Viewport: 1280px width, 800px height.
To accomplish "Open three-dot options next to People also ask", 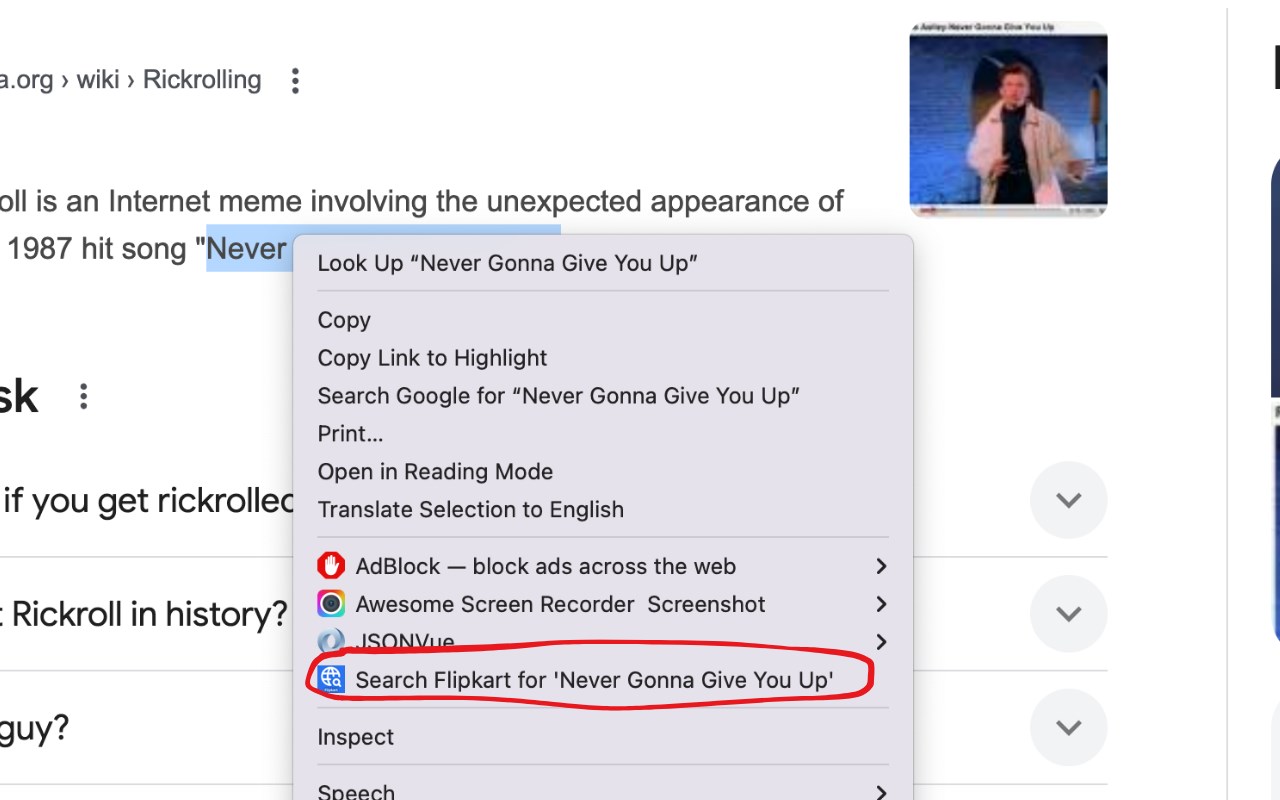I will pos(84,397).
